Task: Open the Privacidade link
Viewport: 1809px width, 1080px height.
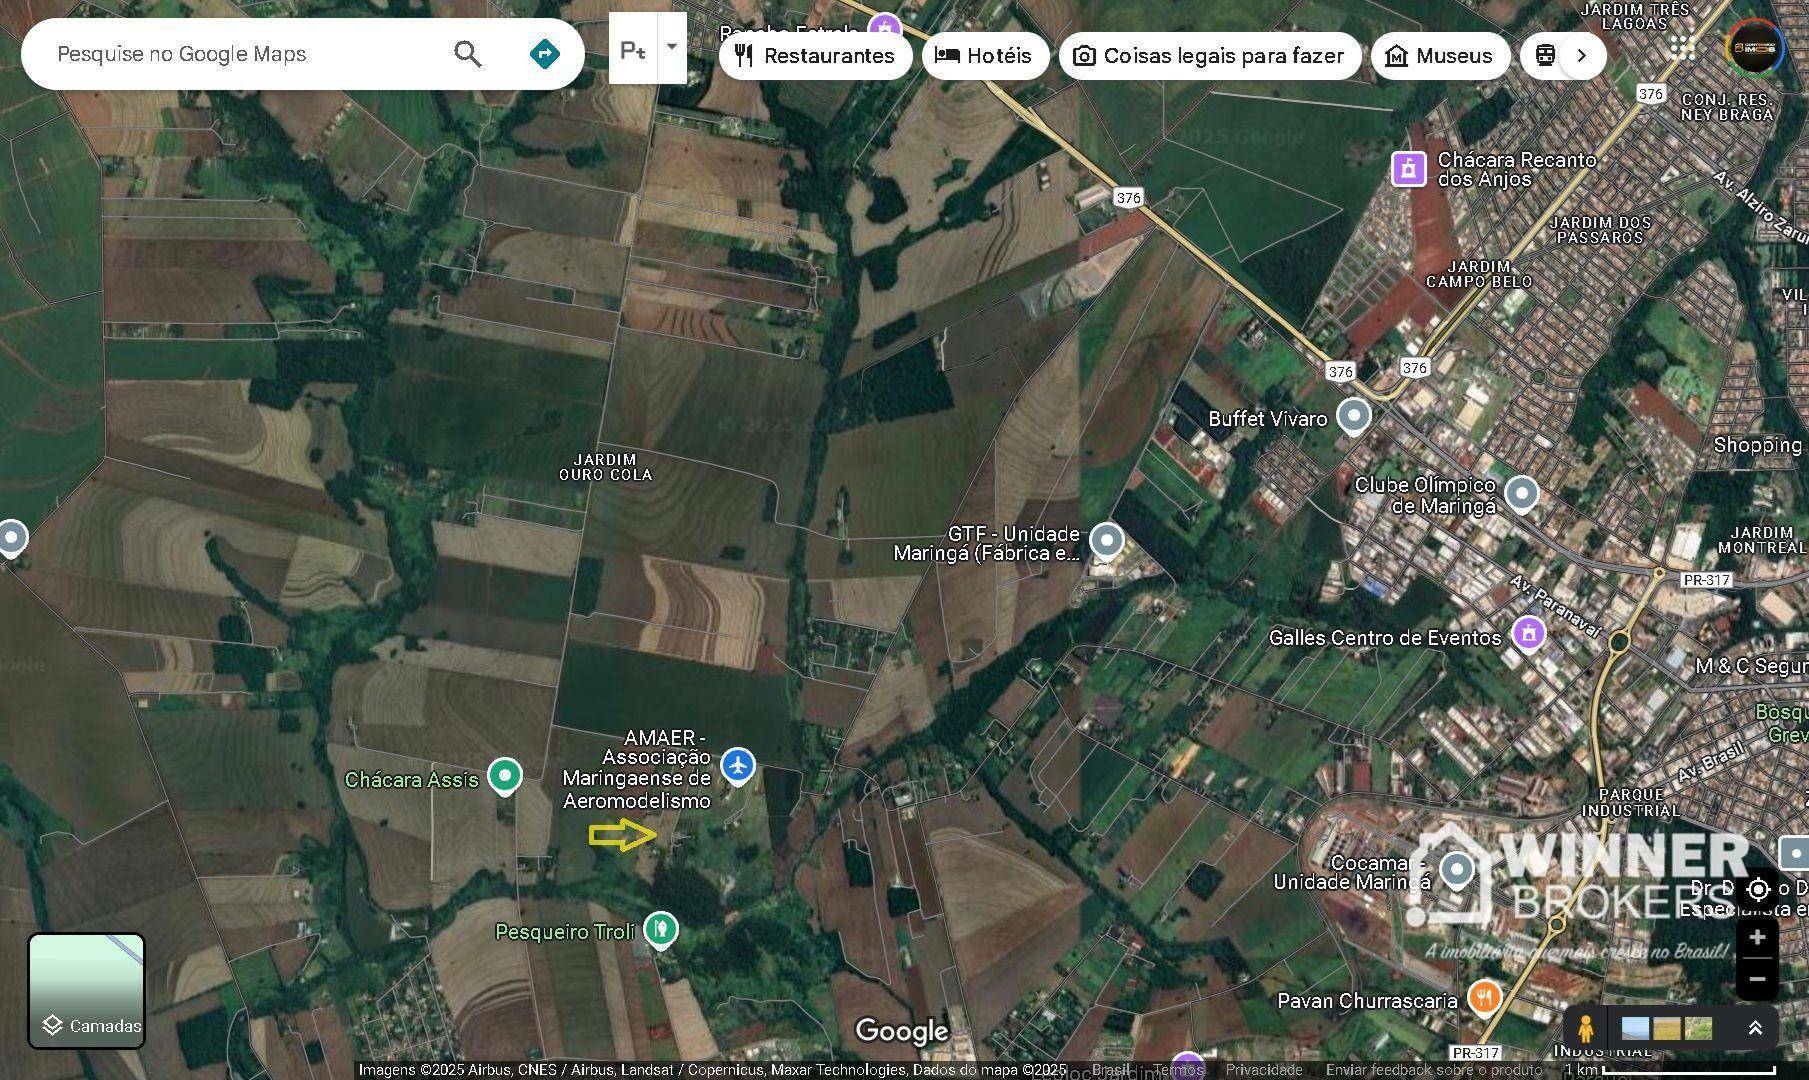Action: (1264, 1069)
